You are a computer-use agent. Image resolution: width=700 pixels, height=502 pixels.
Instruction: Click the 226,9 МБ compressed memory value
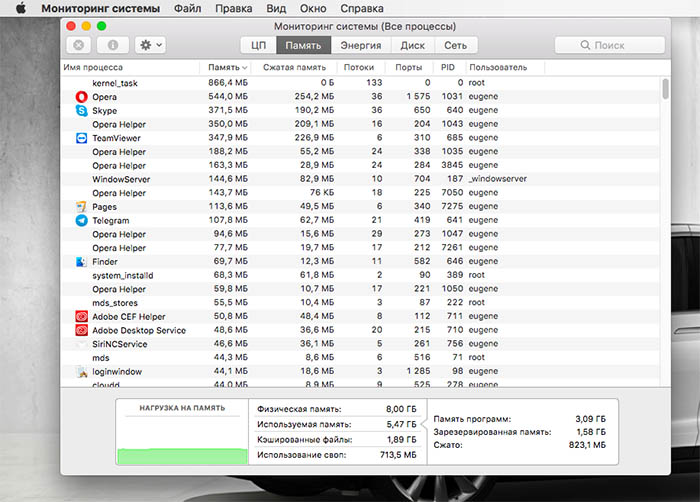pos(314,138)
